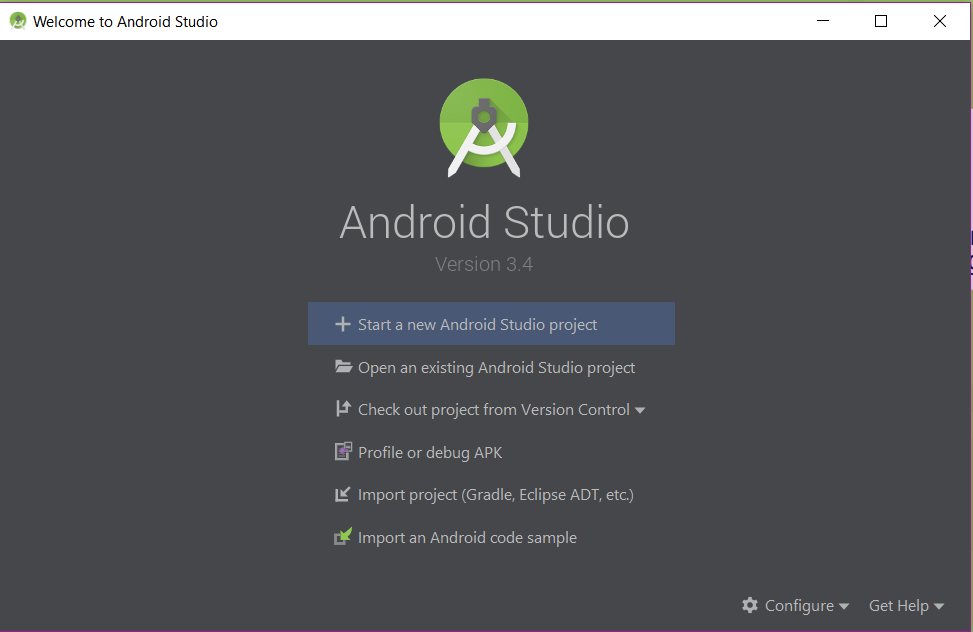This screenshot has width=973, height=632.
Task: Start a new Android Studio project
Action: pyautogui.click(x=491, y=323)
